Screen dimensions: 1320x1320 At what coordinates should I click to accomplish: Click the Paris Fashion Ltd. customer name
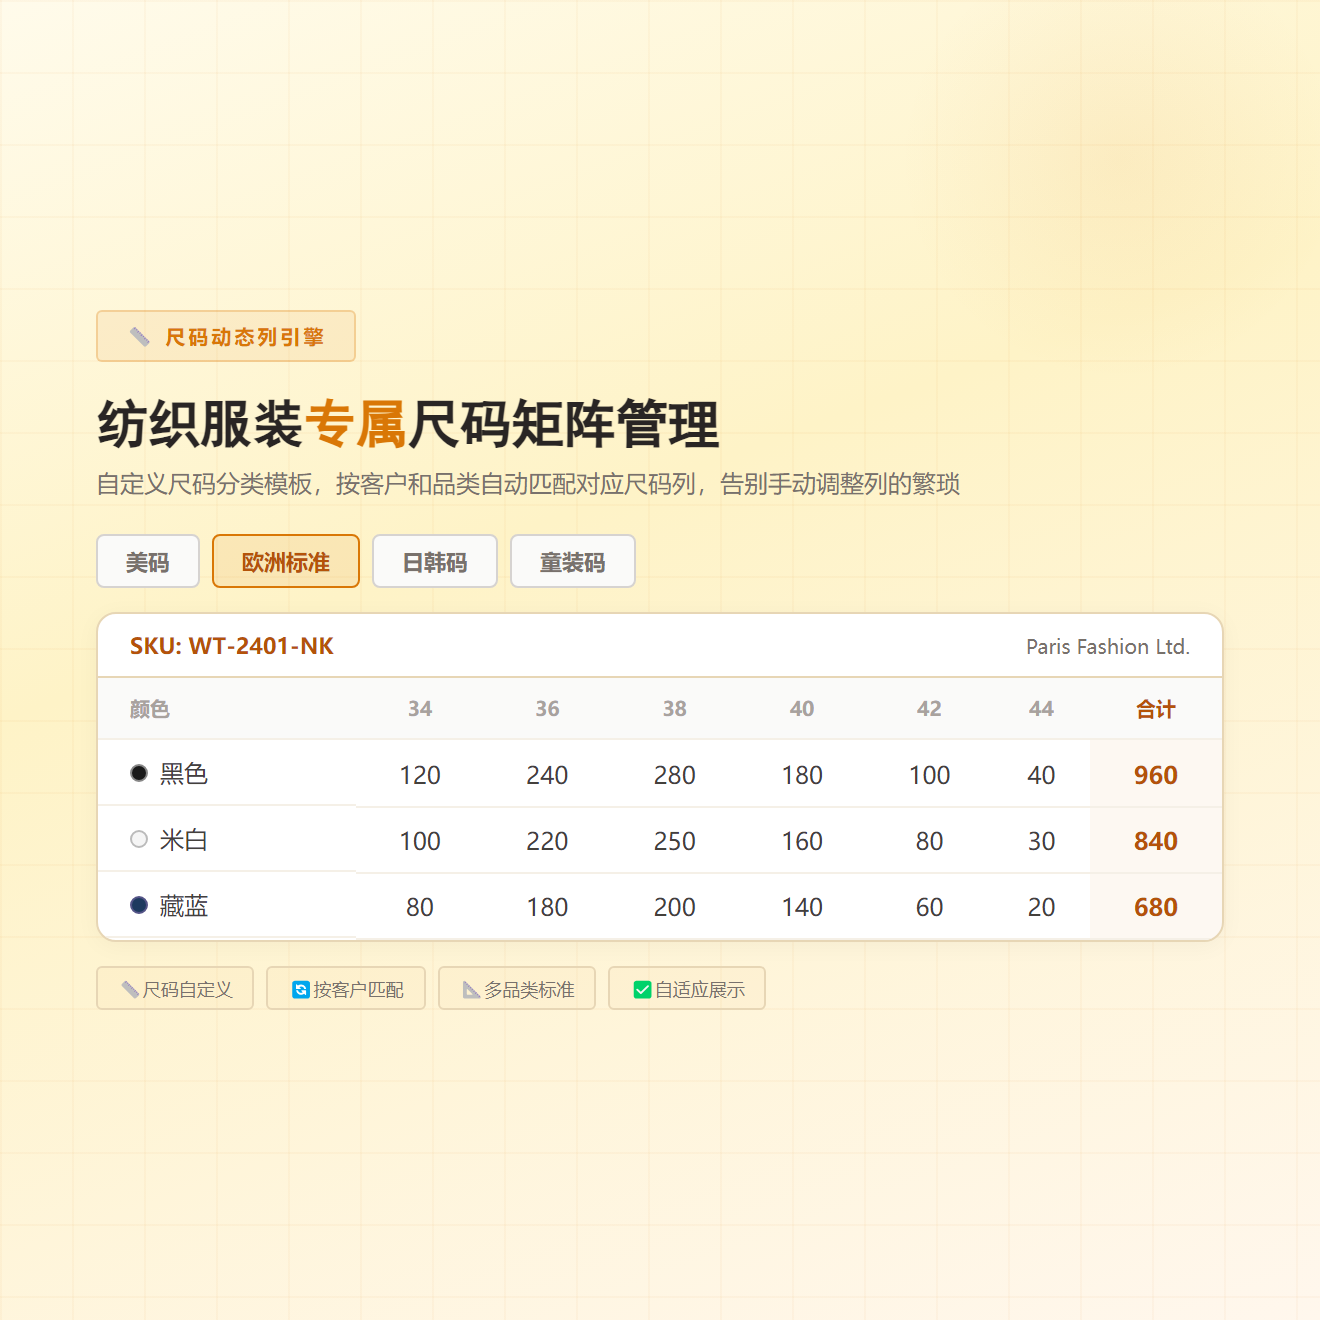(x=1108, y=647)
